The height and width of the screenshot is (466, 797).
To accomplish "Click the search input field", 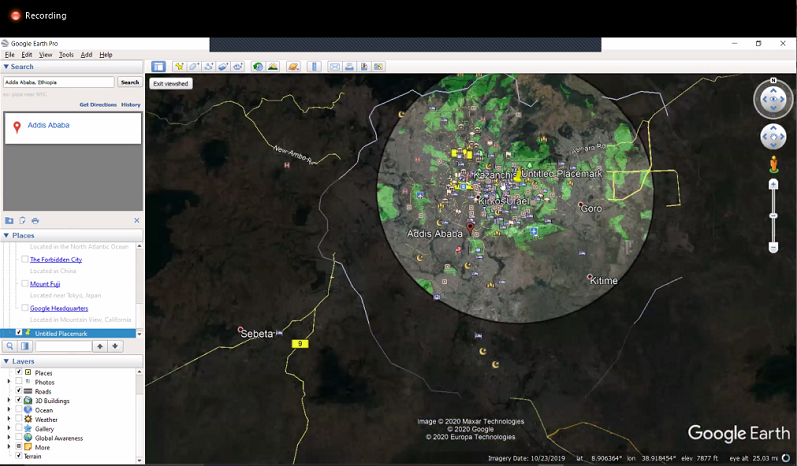I will pyautogui.click(x=59, y=82).
